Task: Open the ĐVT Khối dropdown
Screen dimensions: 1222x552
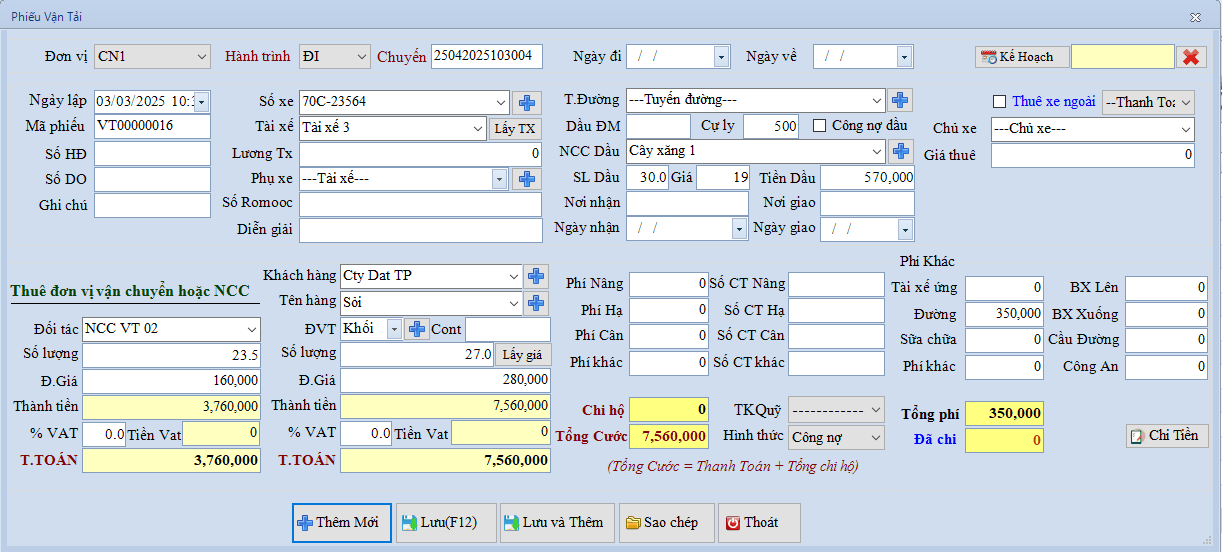Action: click(394, 329)
